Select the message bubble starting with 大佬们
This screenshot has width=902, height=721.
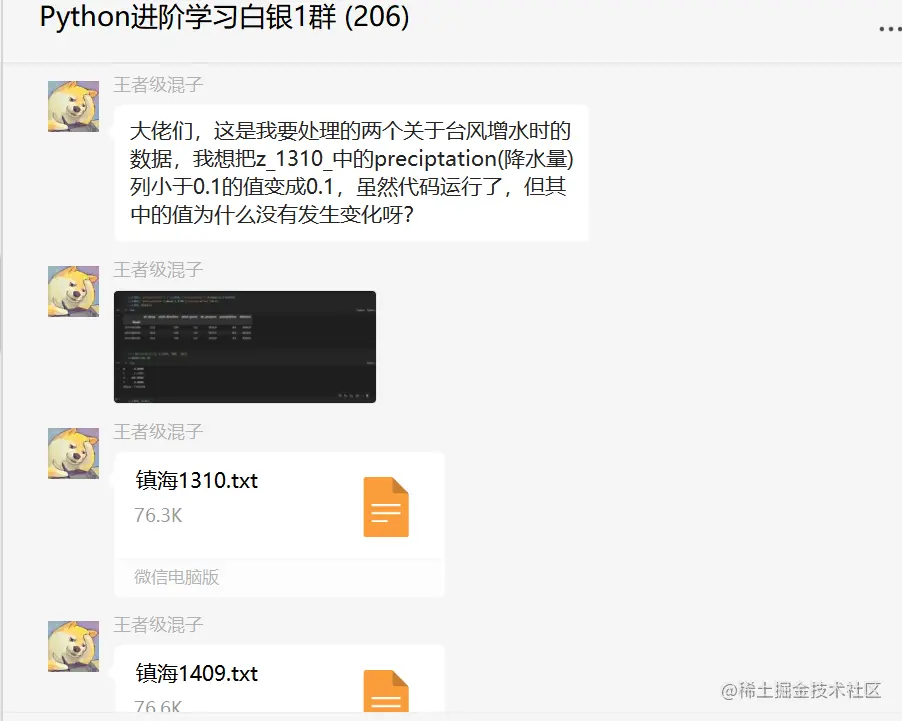[351, 173]
